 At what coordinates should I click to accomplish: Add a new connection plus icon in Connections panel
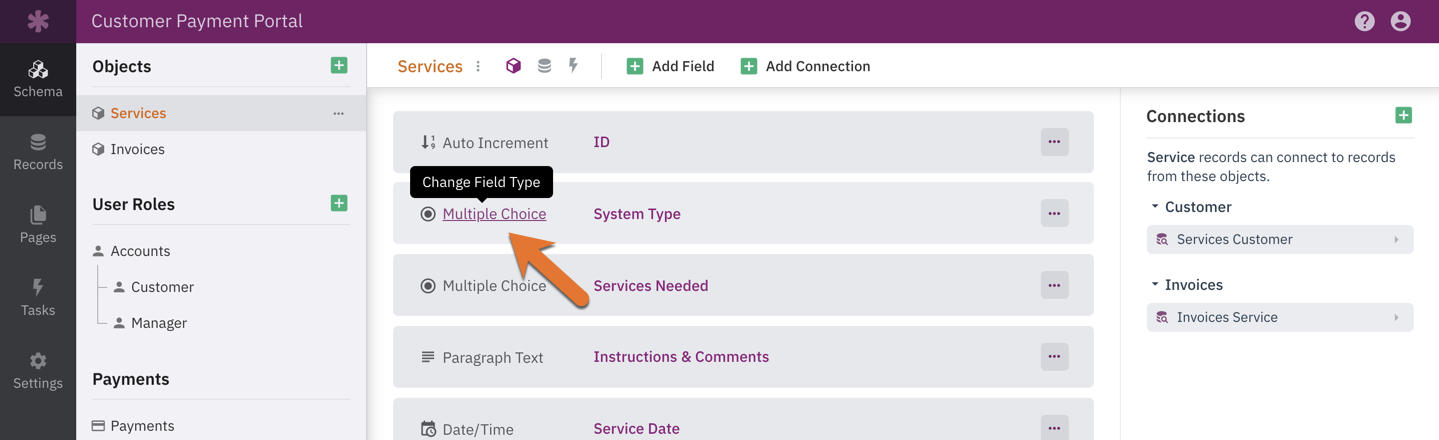1404,115
